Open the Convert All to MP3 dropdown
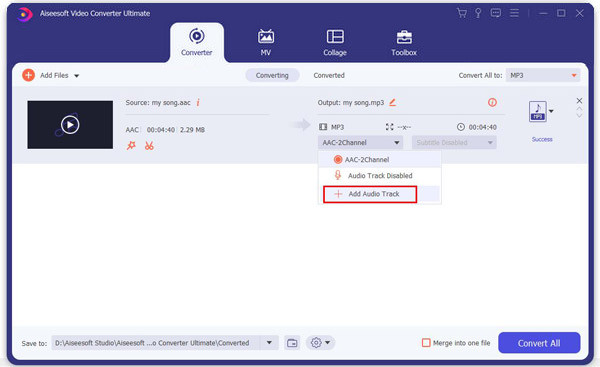 tap(543, 75)
